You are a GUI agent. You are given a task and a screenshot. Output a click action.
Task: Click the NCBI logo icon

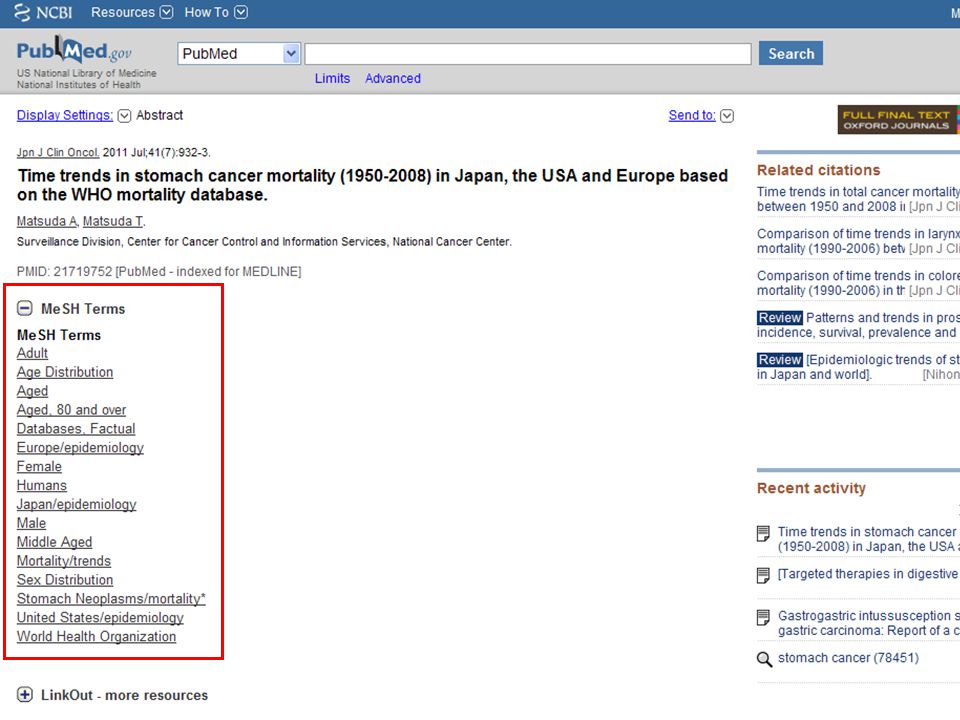point(22,12)
